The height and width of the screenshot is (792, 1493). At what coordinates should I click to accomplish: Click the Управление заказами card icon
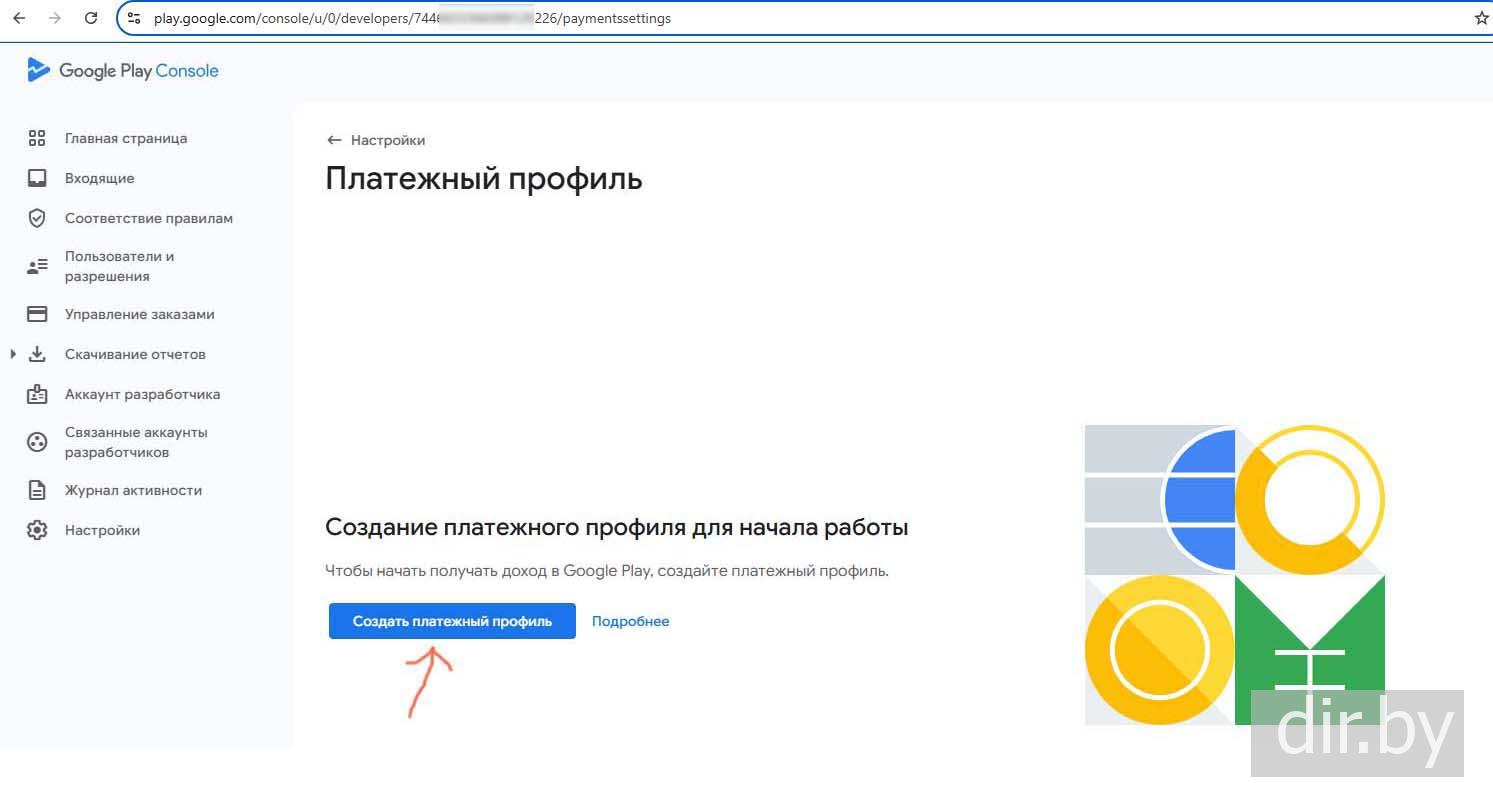click(x=37, y=314)
